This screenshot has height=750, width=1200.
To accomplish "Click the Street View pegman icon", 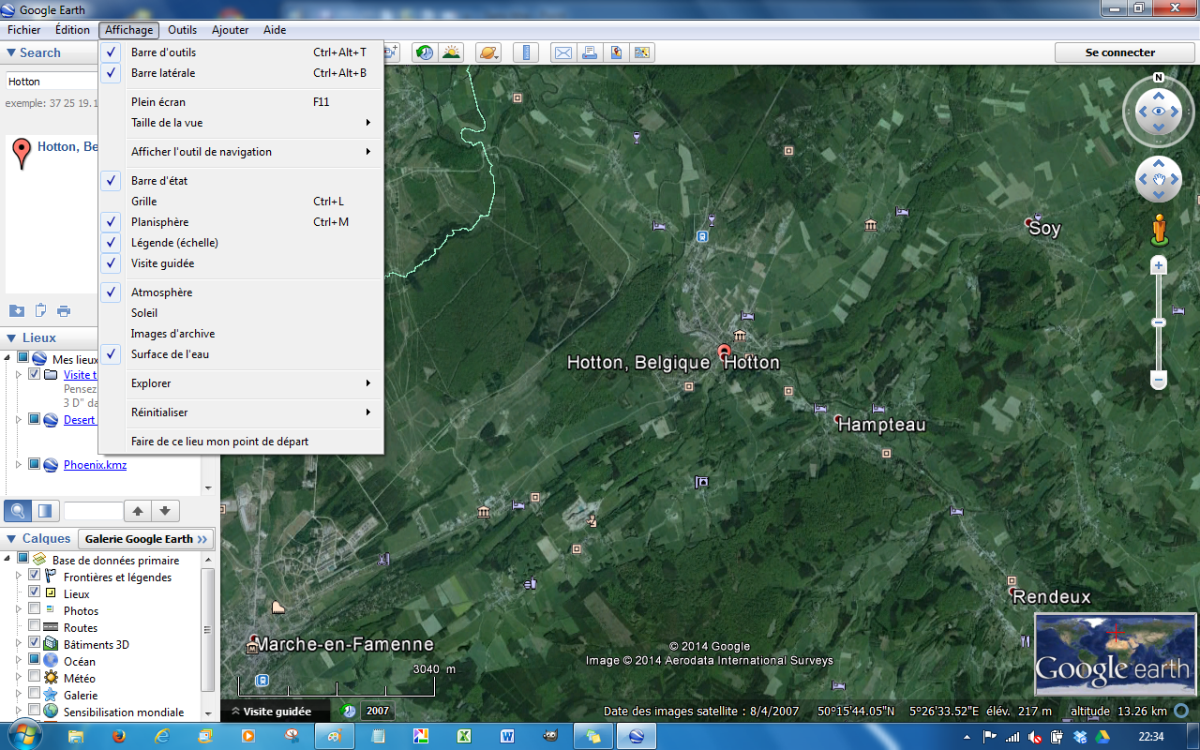I will (x=1159, y=229).
